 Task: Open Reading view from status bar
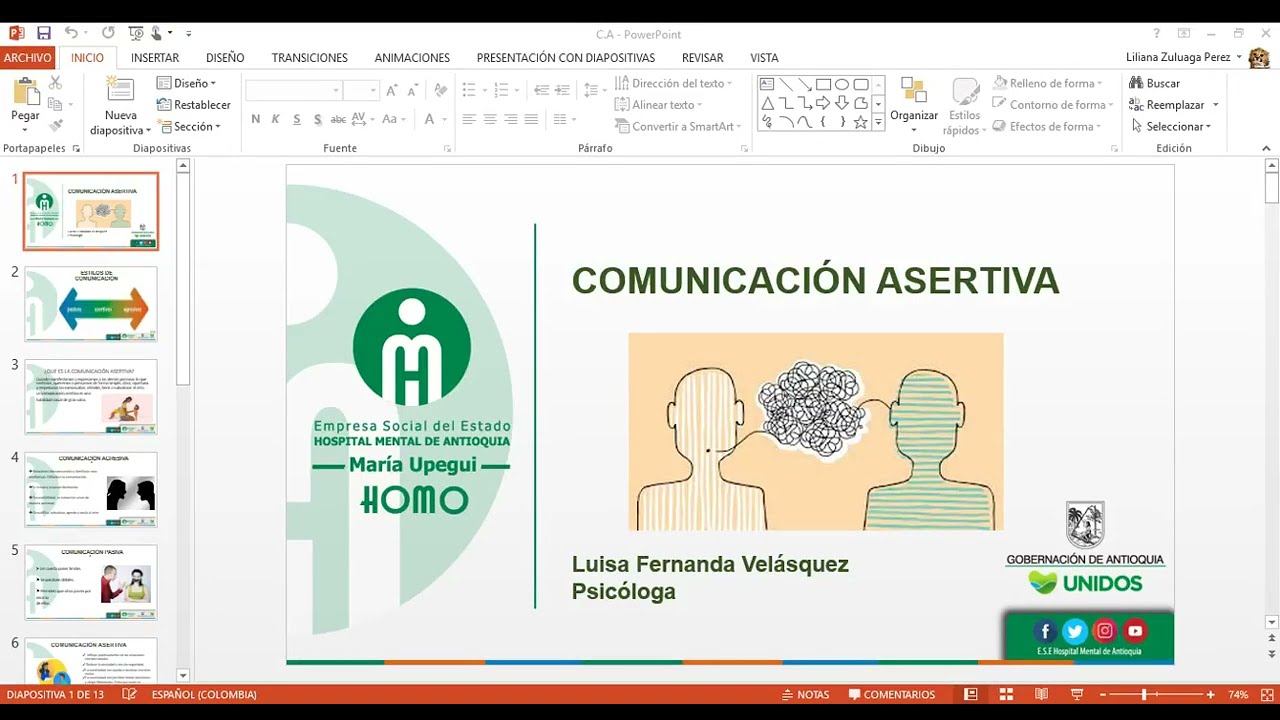pyautogui.click(x=1041, y=694)
